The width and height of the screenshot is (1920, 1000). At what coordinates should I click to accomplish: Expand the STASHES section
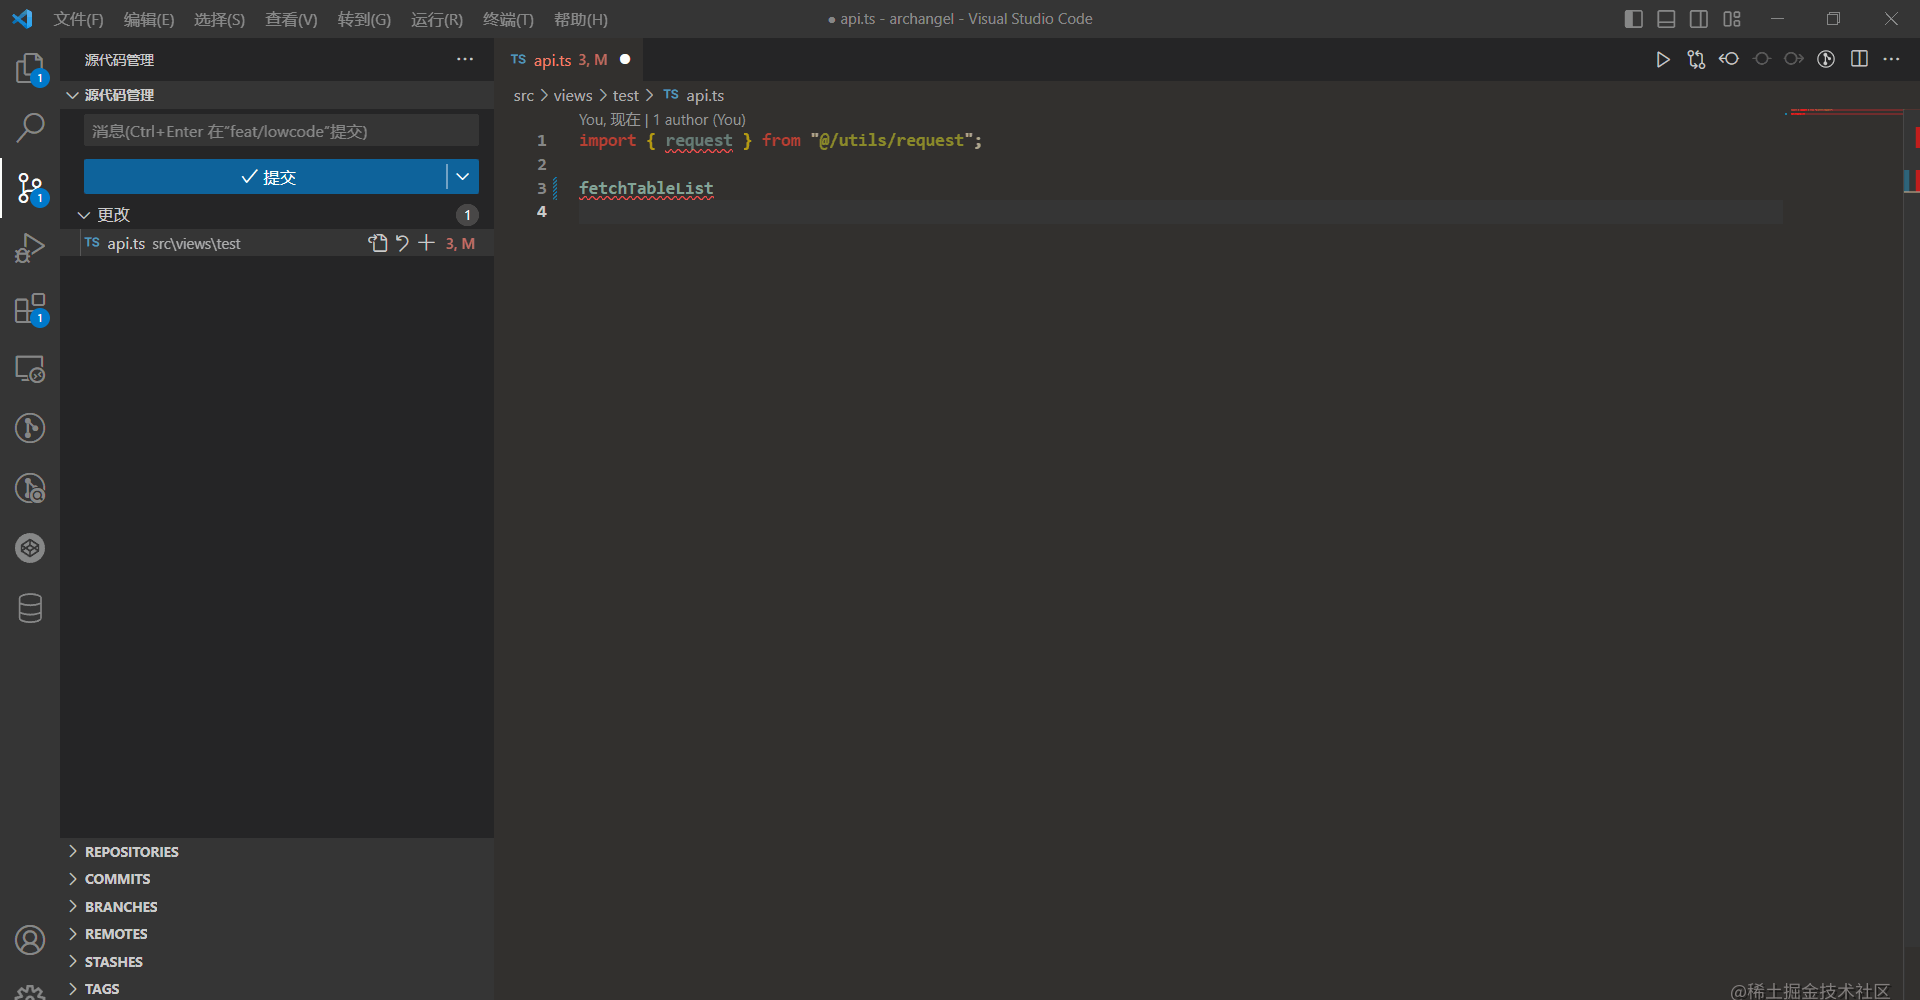click(x=277, y=962)
